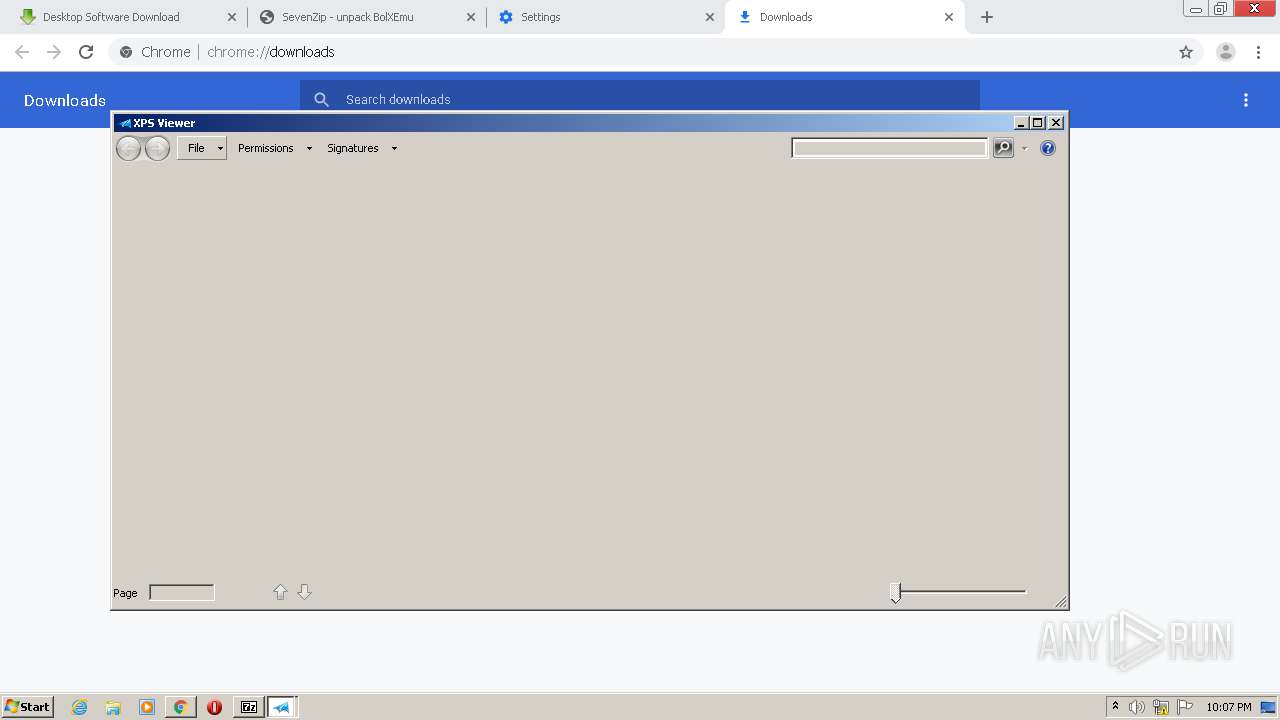Open Chrome from the taskbar

point(180,707)
